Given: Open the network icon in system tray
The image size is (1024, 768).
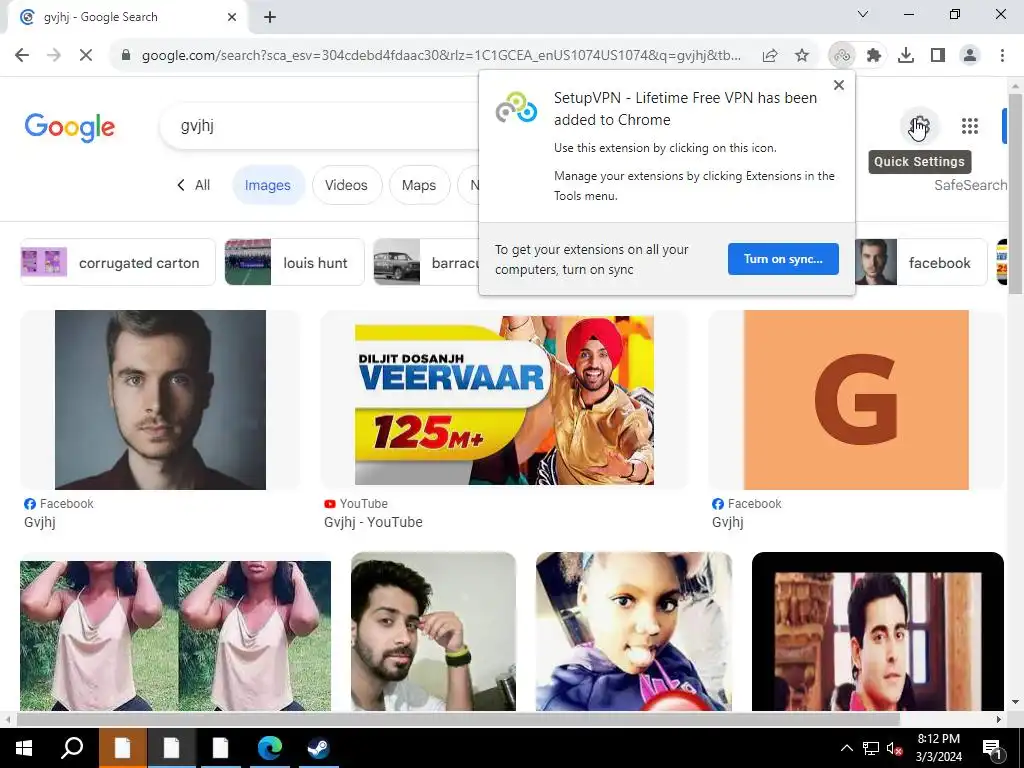Looking at the screenshot, I should [871, 748].
